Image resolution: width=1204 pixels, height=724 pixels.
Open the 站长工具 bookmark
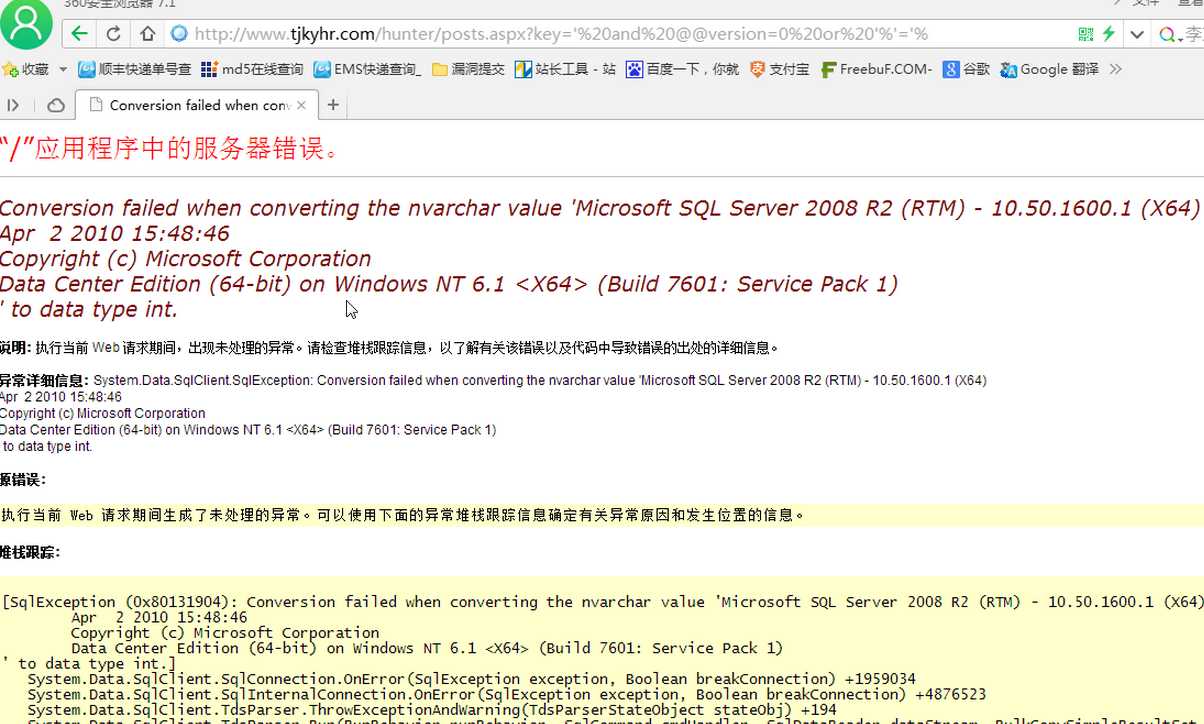click(565, 69)
